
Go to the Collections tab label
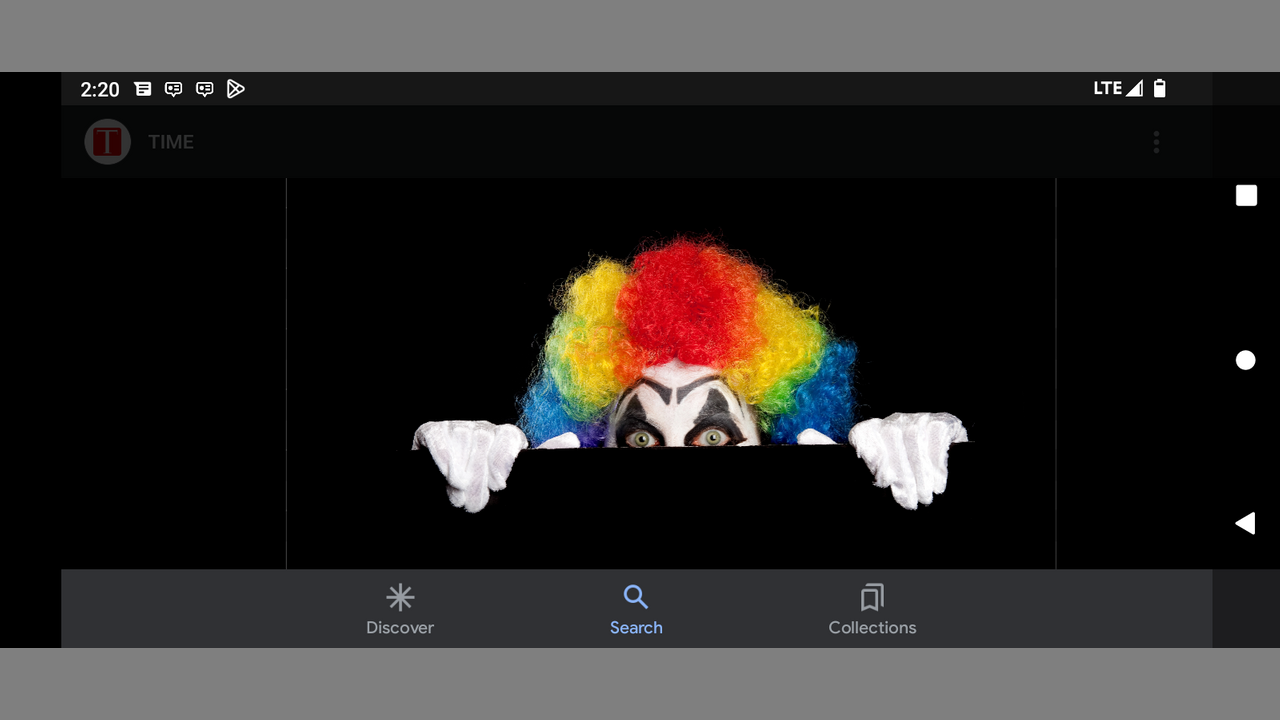point(872,628)
